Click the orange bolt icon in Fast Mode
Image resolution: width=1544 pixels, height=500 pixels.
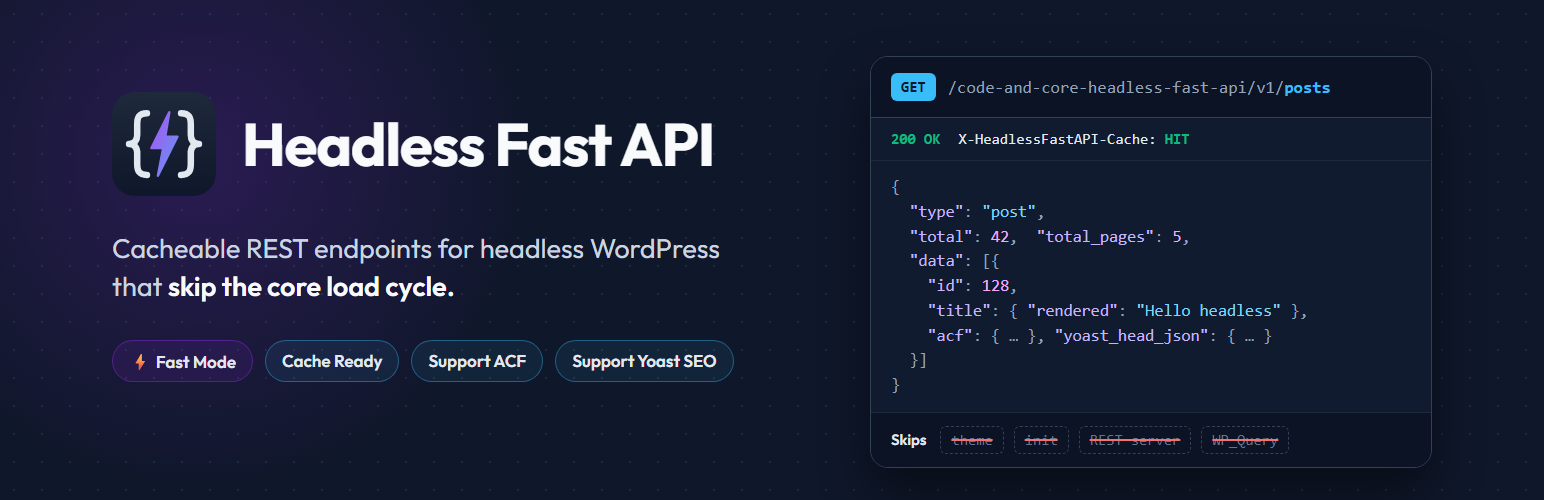coord(140,362)
